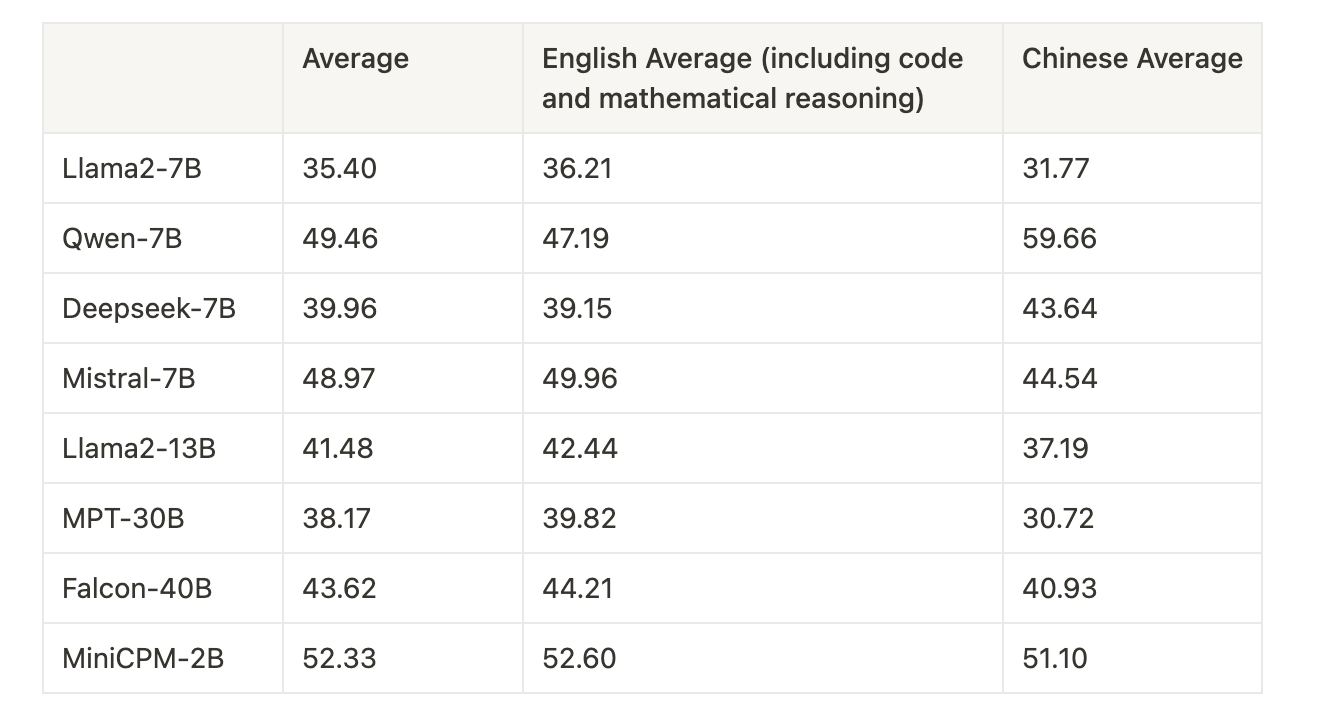Click the MiniCPM-2B model name cell

pyautogui.click(x=143, y=658)
